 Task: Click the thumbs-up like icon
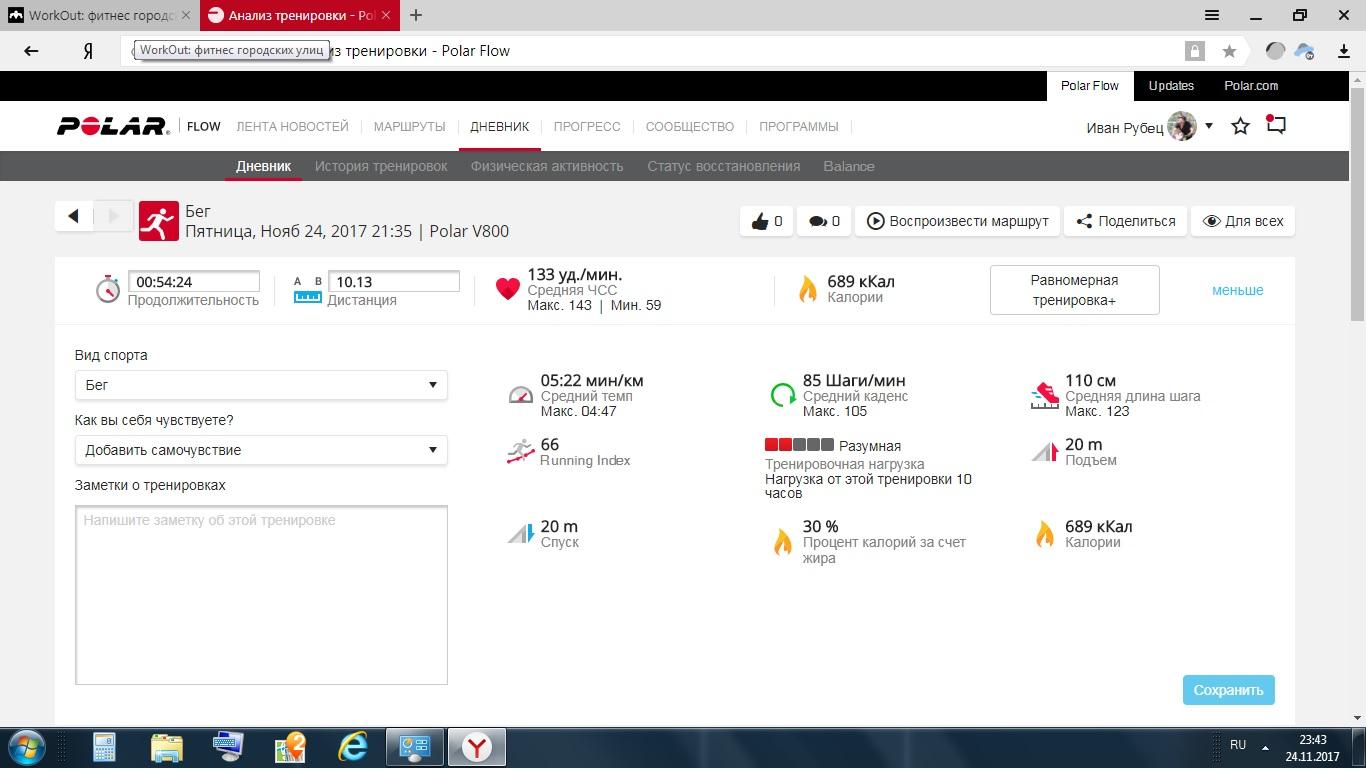click(759, 221)
